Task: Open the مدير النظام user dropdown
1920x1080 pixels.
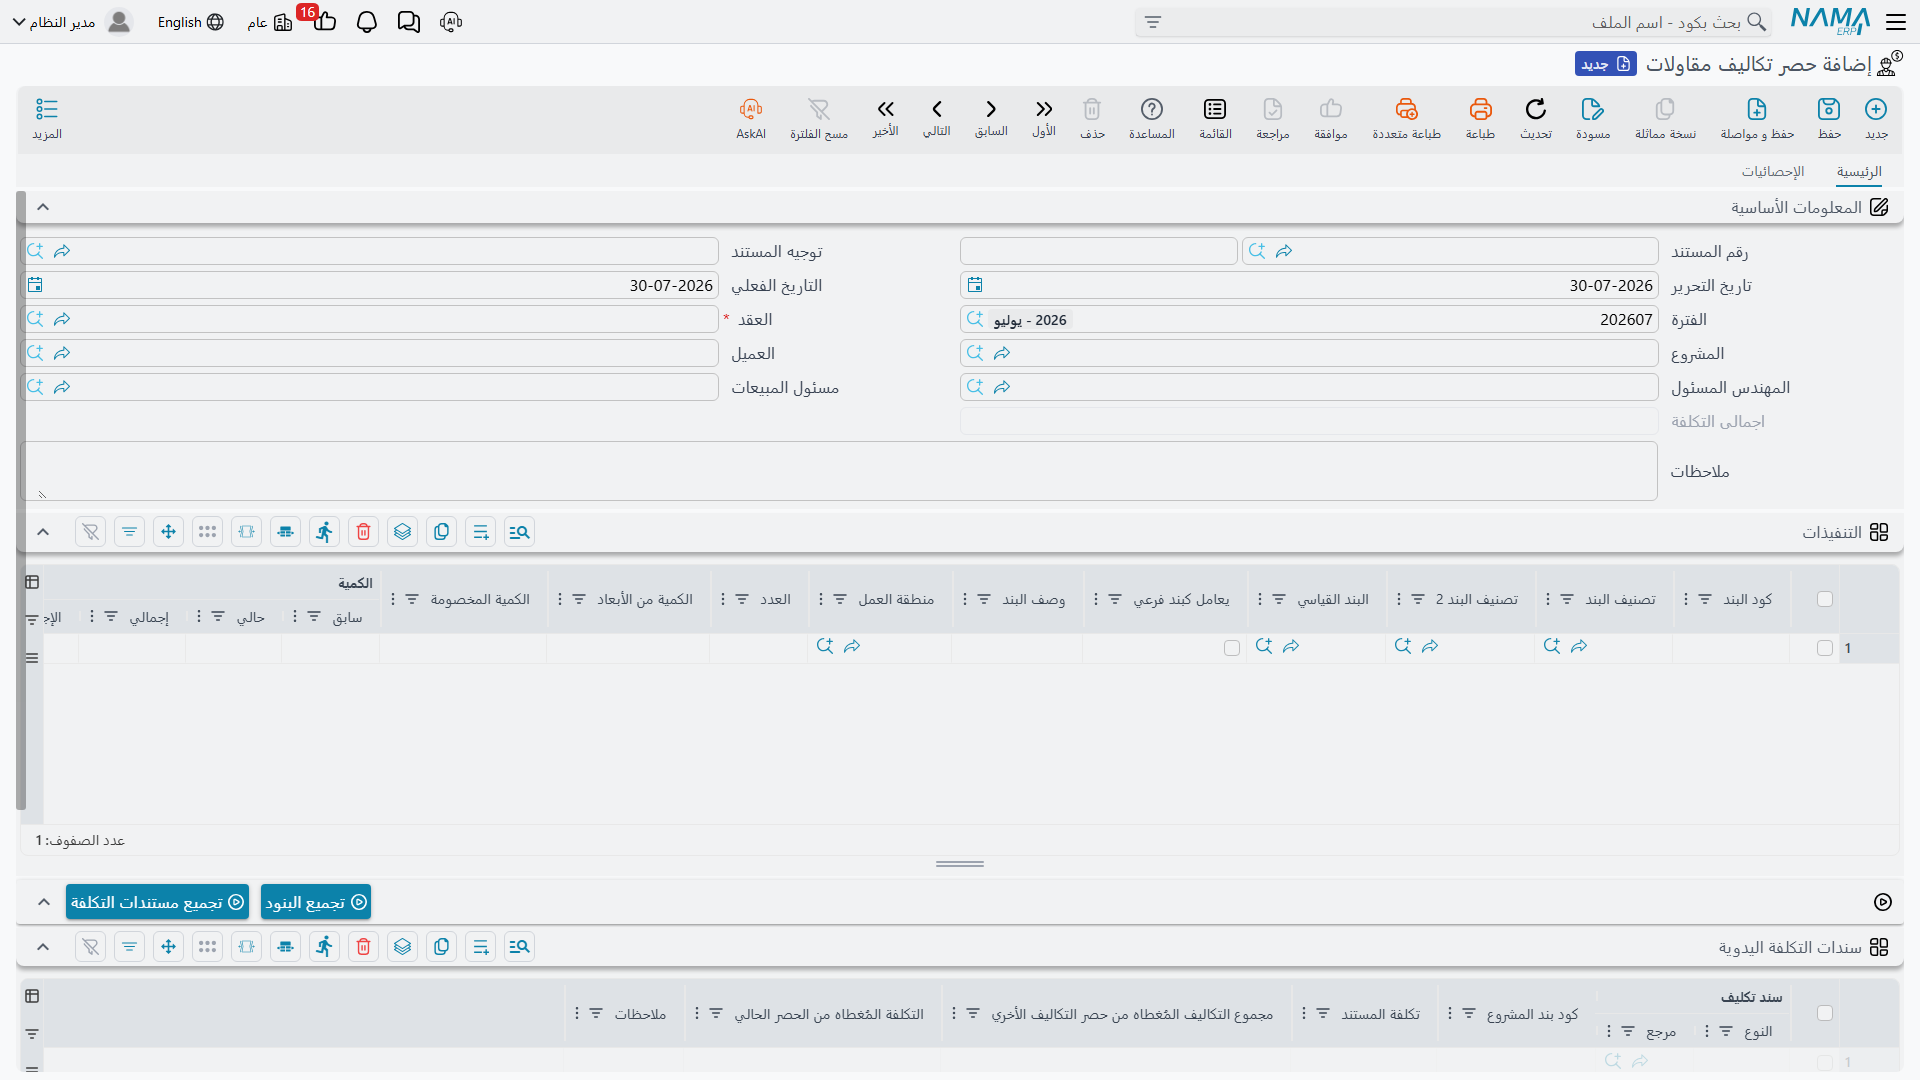Action: point(72,22)
